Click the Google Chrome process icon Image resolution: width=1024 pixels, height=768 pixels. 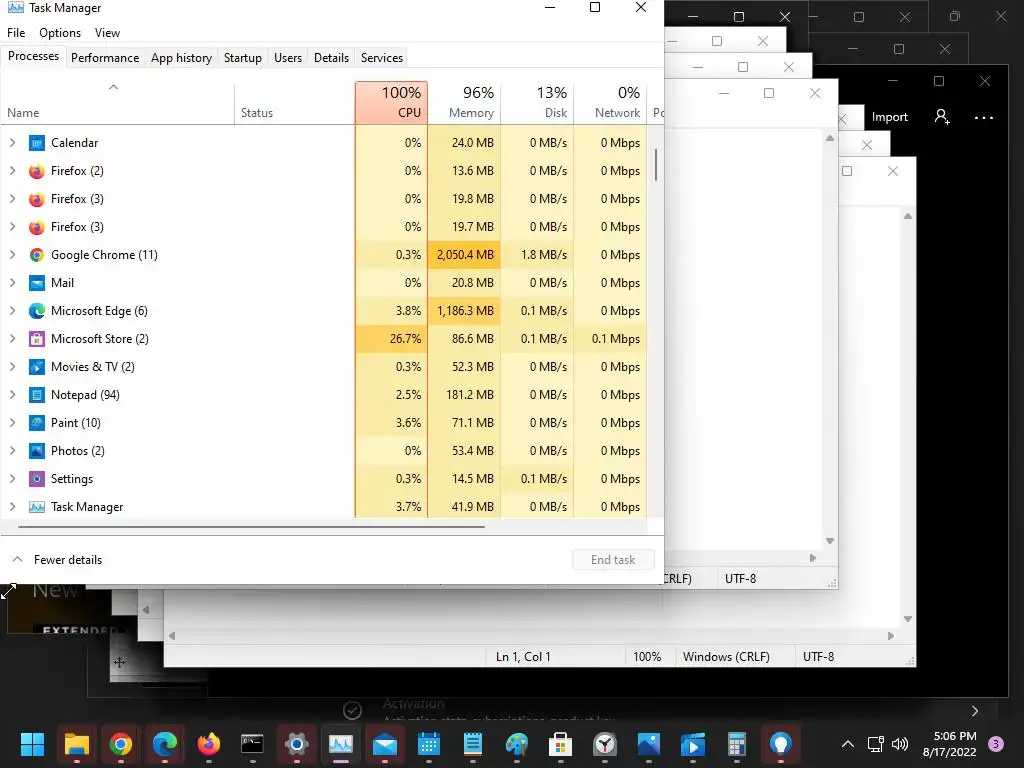click(37, 255)
